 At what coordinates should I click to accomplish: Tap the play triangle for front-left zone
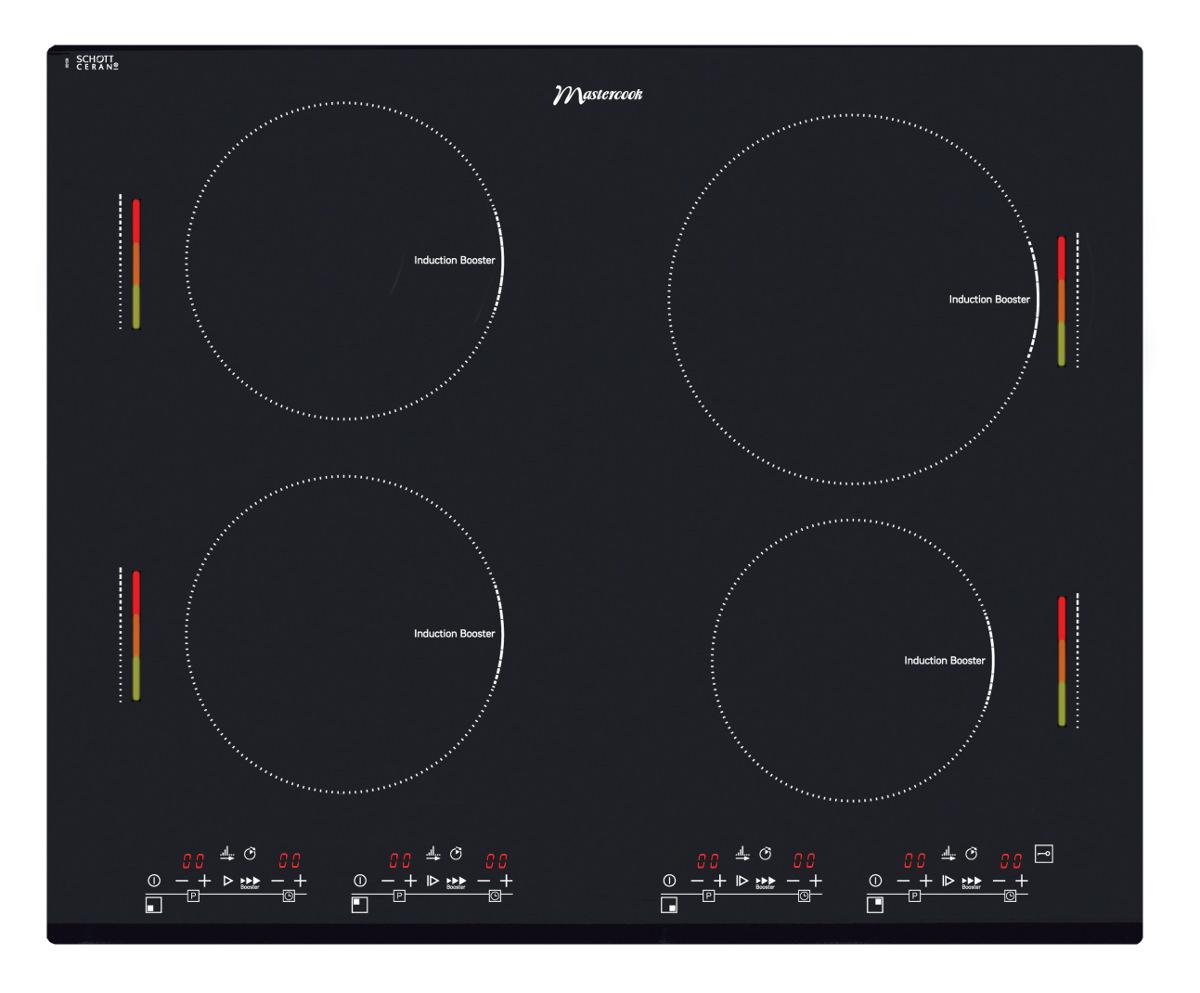[228, 881]
